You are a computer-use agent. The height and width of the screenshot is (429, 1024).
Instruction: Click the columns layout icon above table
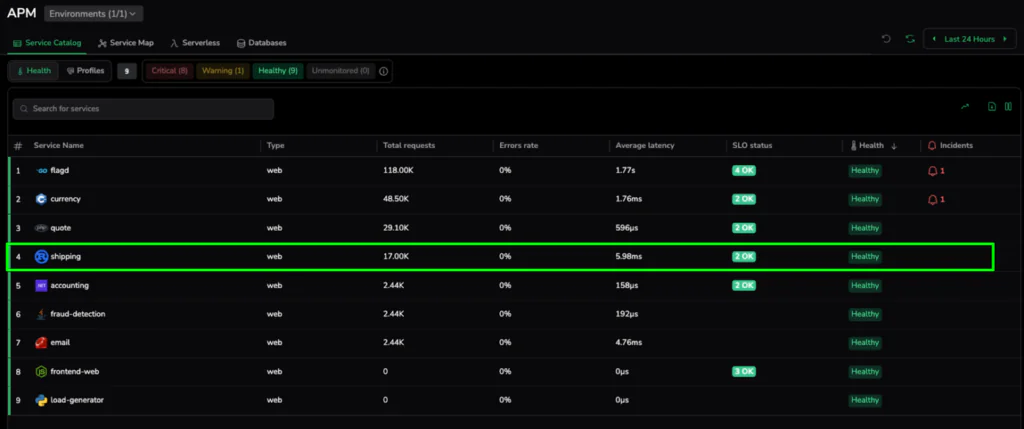(1008, 107)
